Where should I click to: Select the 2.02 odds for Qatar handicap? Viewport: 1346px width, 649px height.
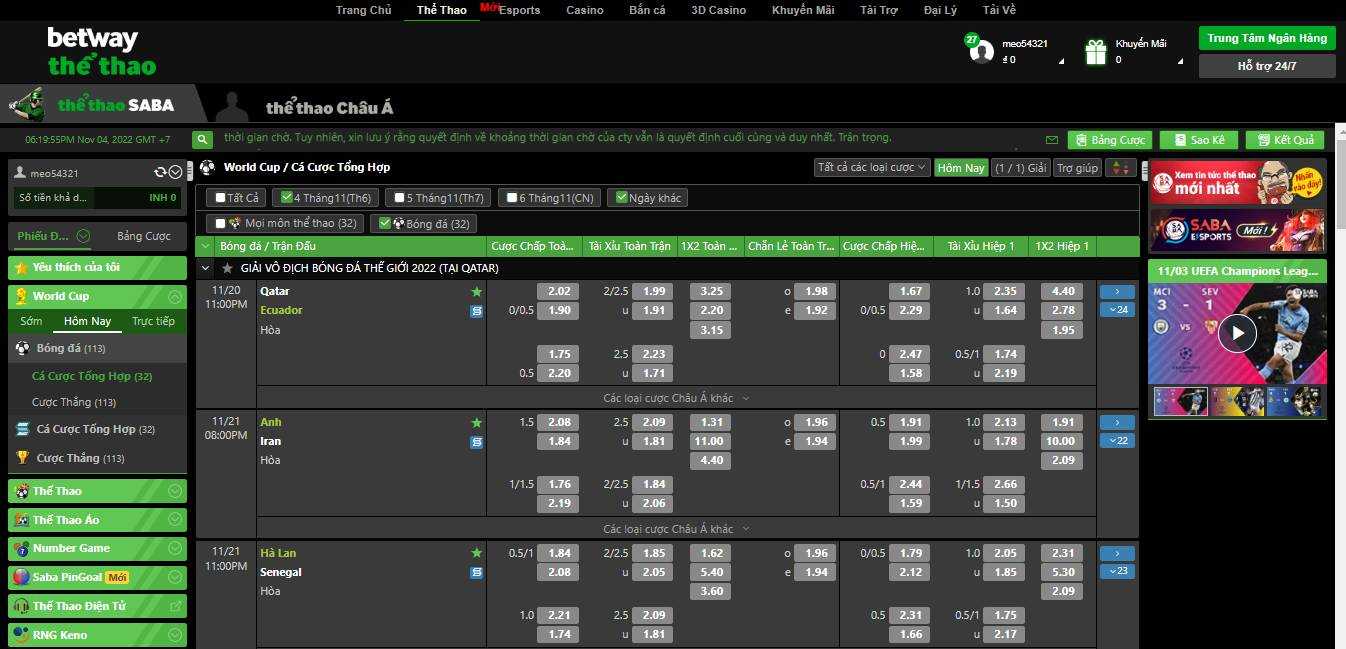coord(558,291)
